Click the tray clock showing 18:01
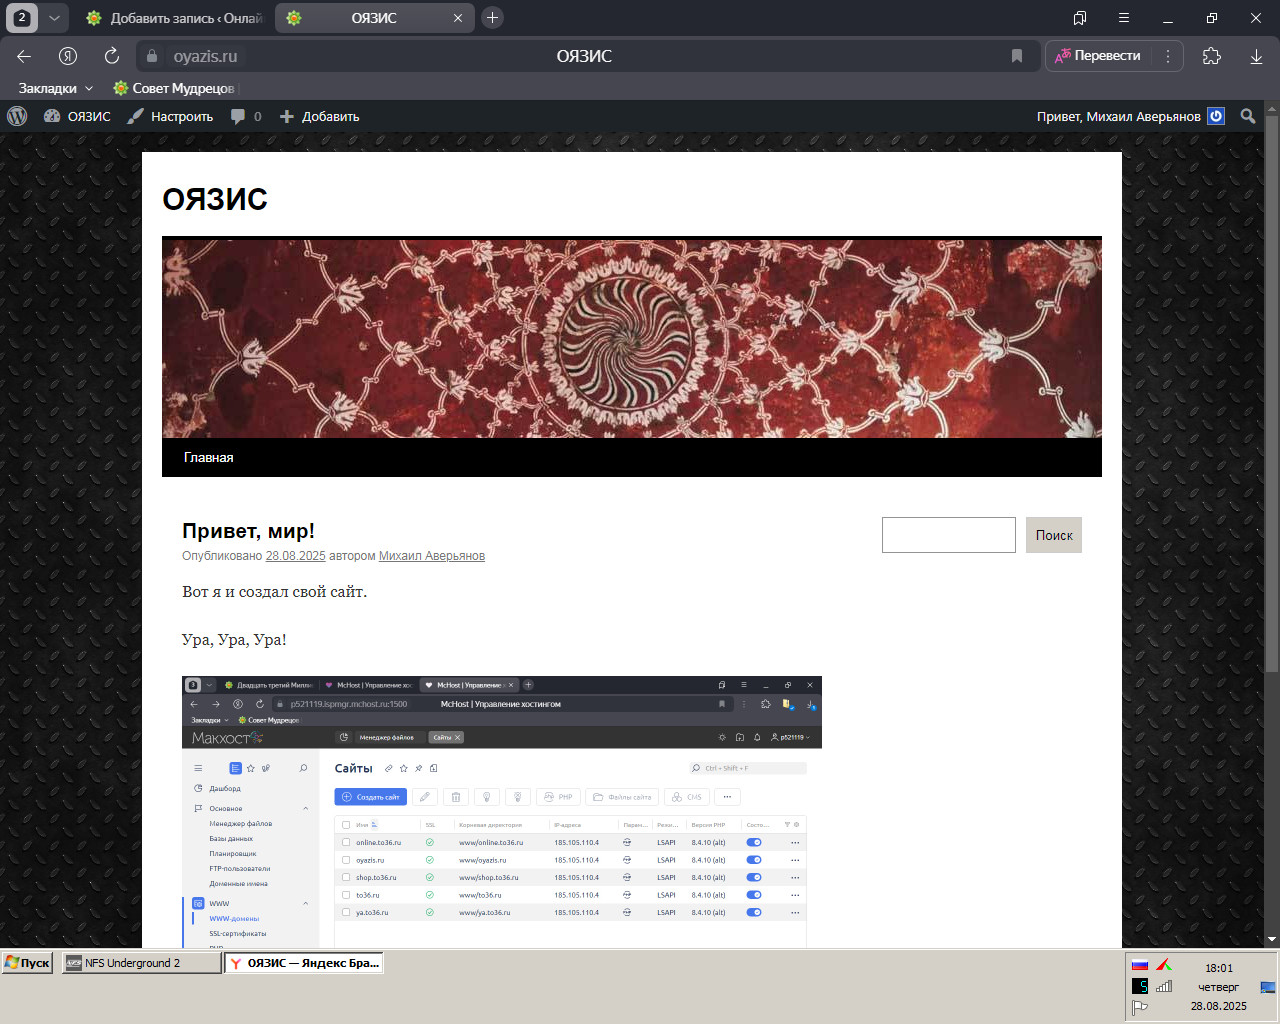1280x1024 pixels. [x=1219, y=968]
